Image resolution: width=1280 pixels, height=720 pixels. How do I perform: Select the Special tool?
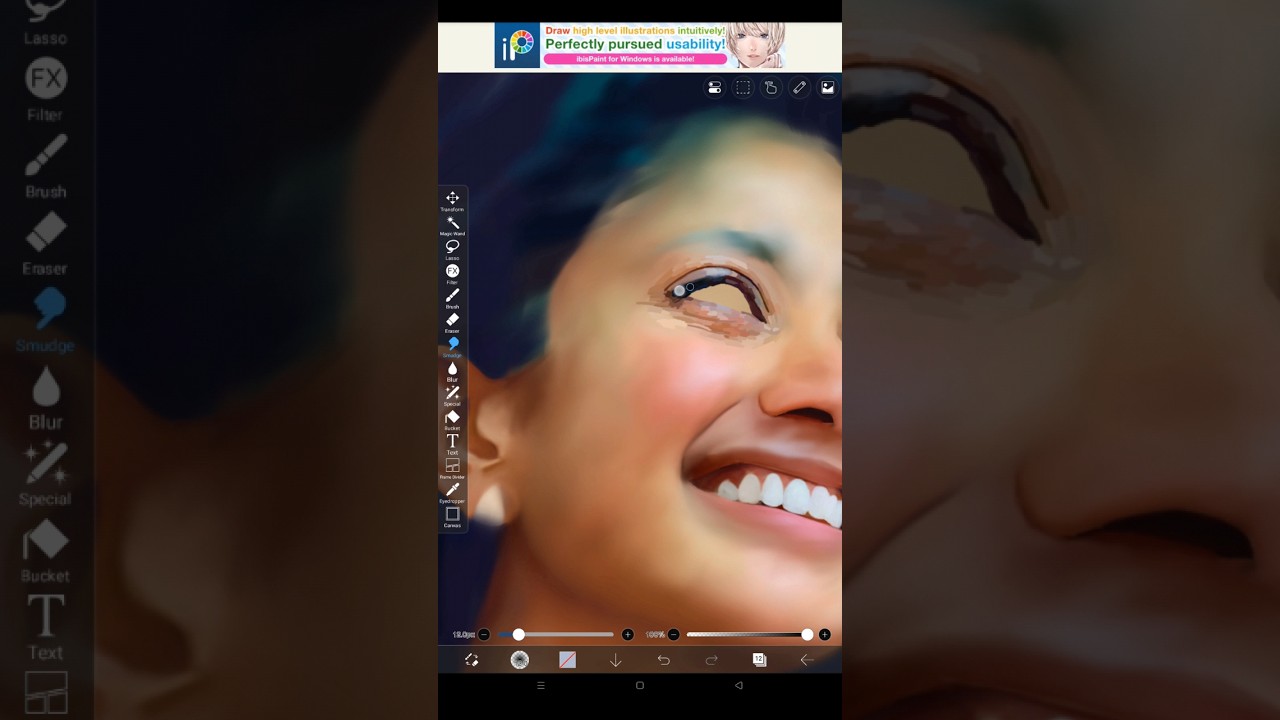(x=452, y=395)
